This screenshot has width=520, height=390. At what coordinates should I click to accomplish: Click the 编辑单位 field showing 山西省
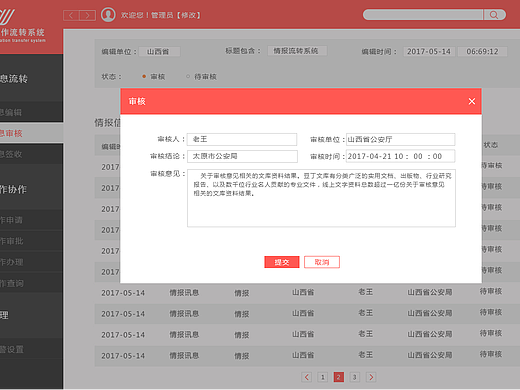[x=159, y=52]
